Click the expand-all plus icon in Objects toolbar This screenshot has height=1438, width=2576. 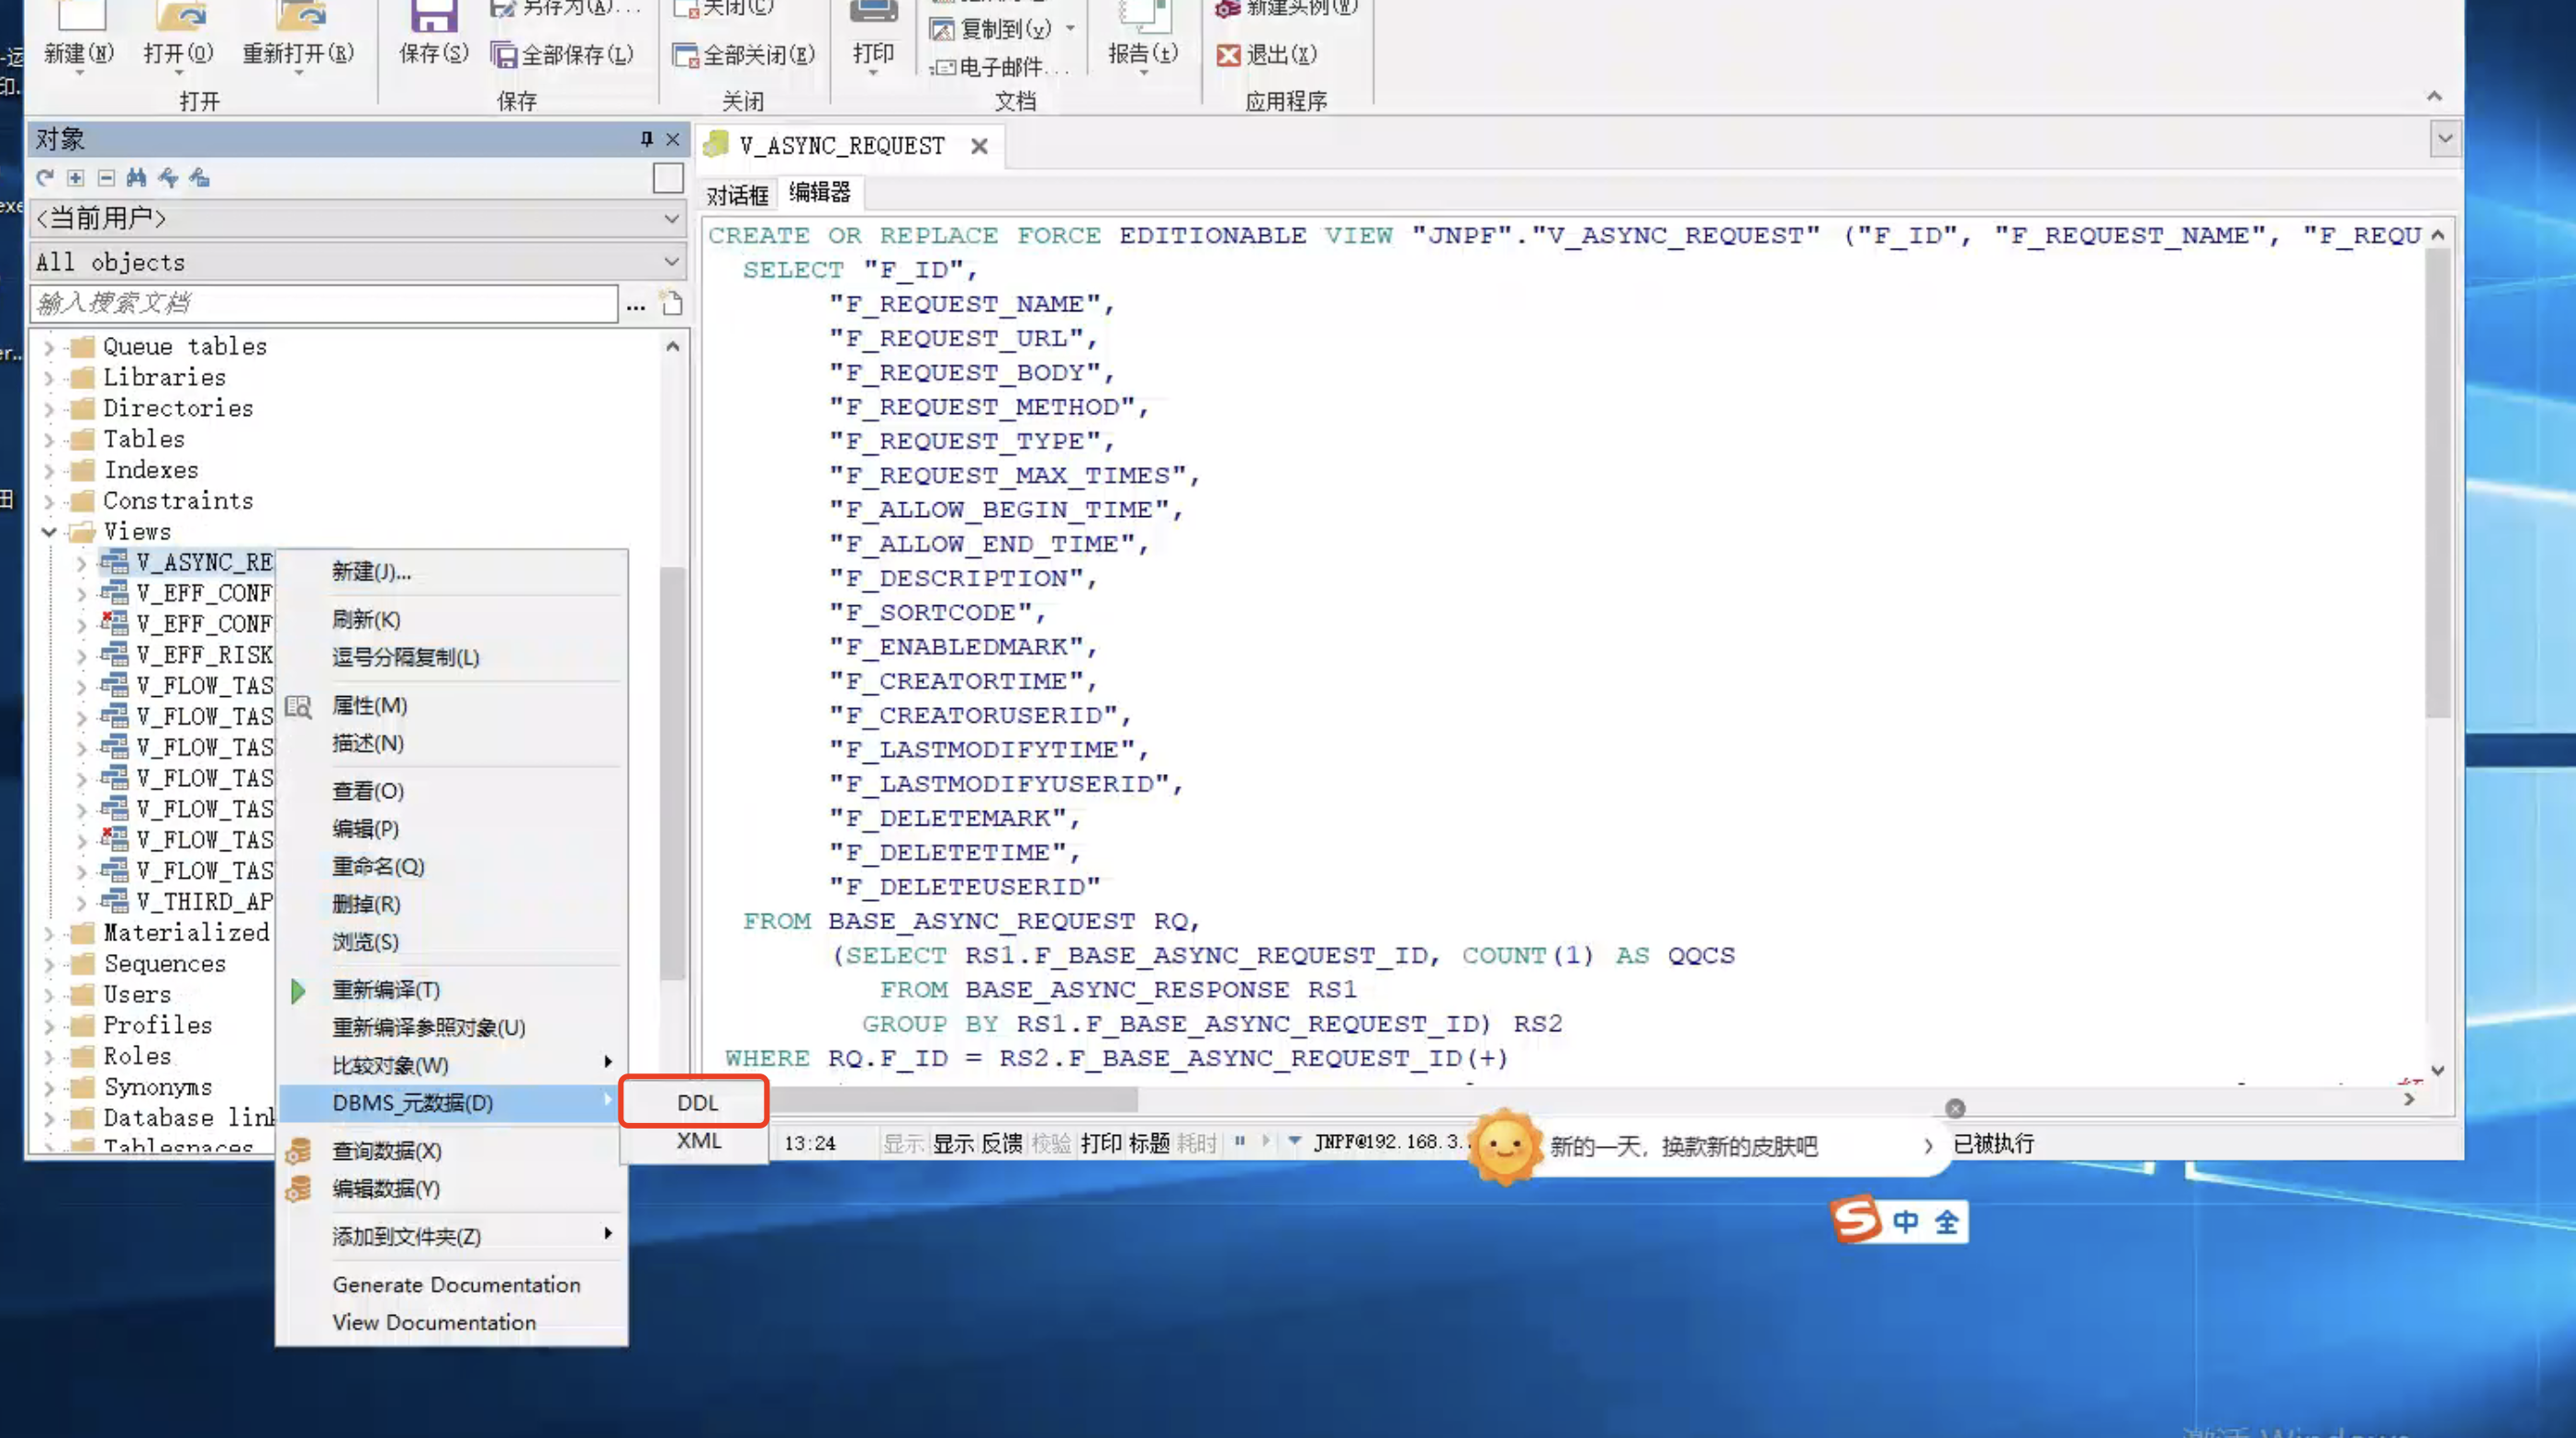point(75,178)
